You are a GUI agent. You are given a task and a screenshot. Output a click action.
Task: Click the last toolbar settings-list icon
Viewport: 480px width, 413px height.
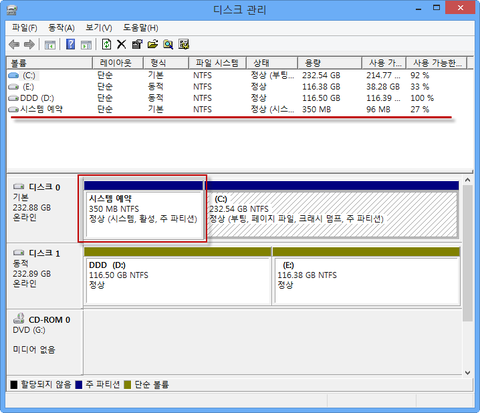pyautogui.click(x=184, y=44)
